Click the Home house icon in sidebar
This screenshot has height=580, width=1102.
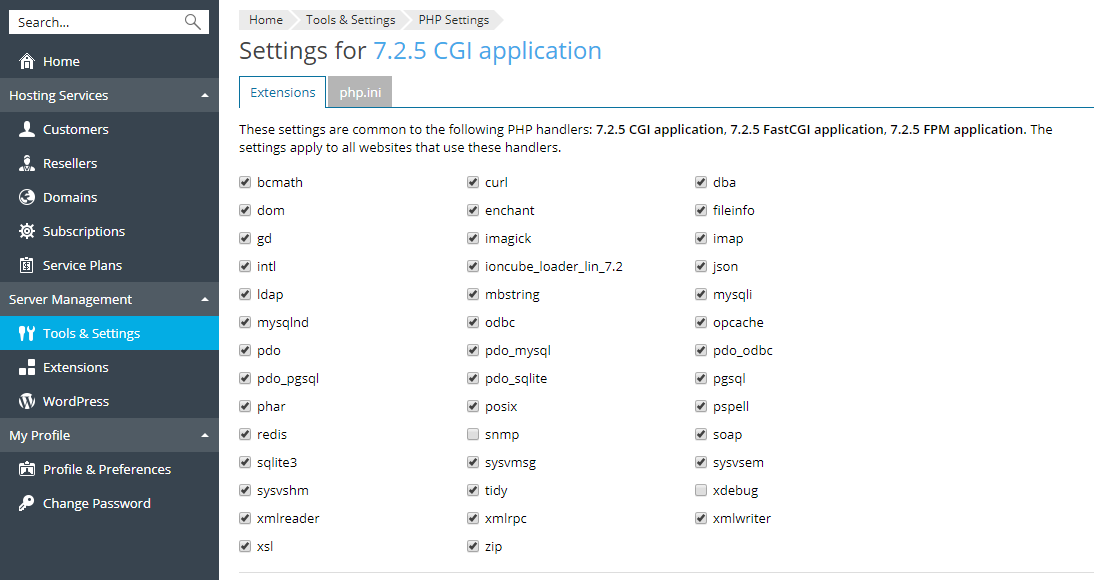[27, 62]
